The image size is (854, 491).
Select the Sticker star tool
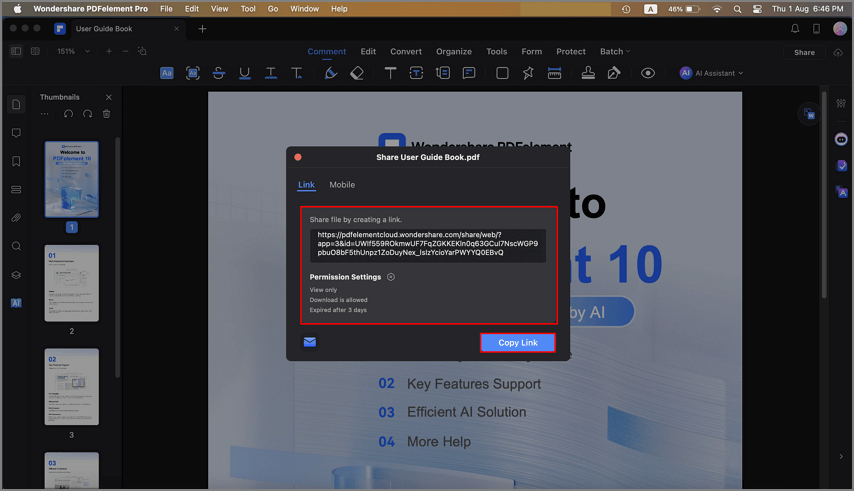click(x=528, y=73)
